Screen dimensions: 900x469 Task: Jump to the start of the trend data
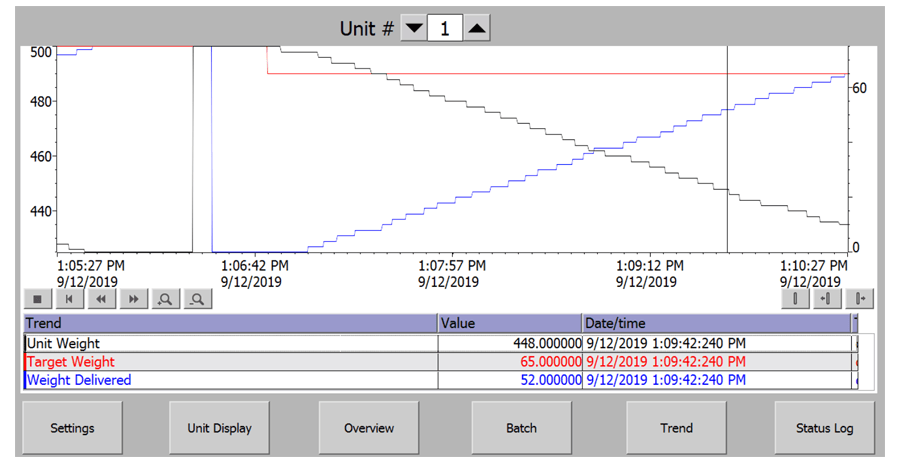tap(69, 298)
